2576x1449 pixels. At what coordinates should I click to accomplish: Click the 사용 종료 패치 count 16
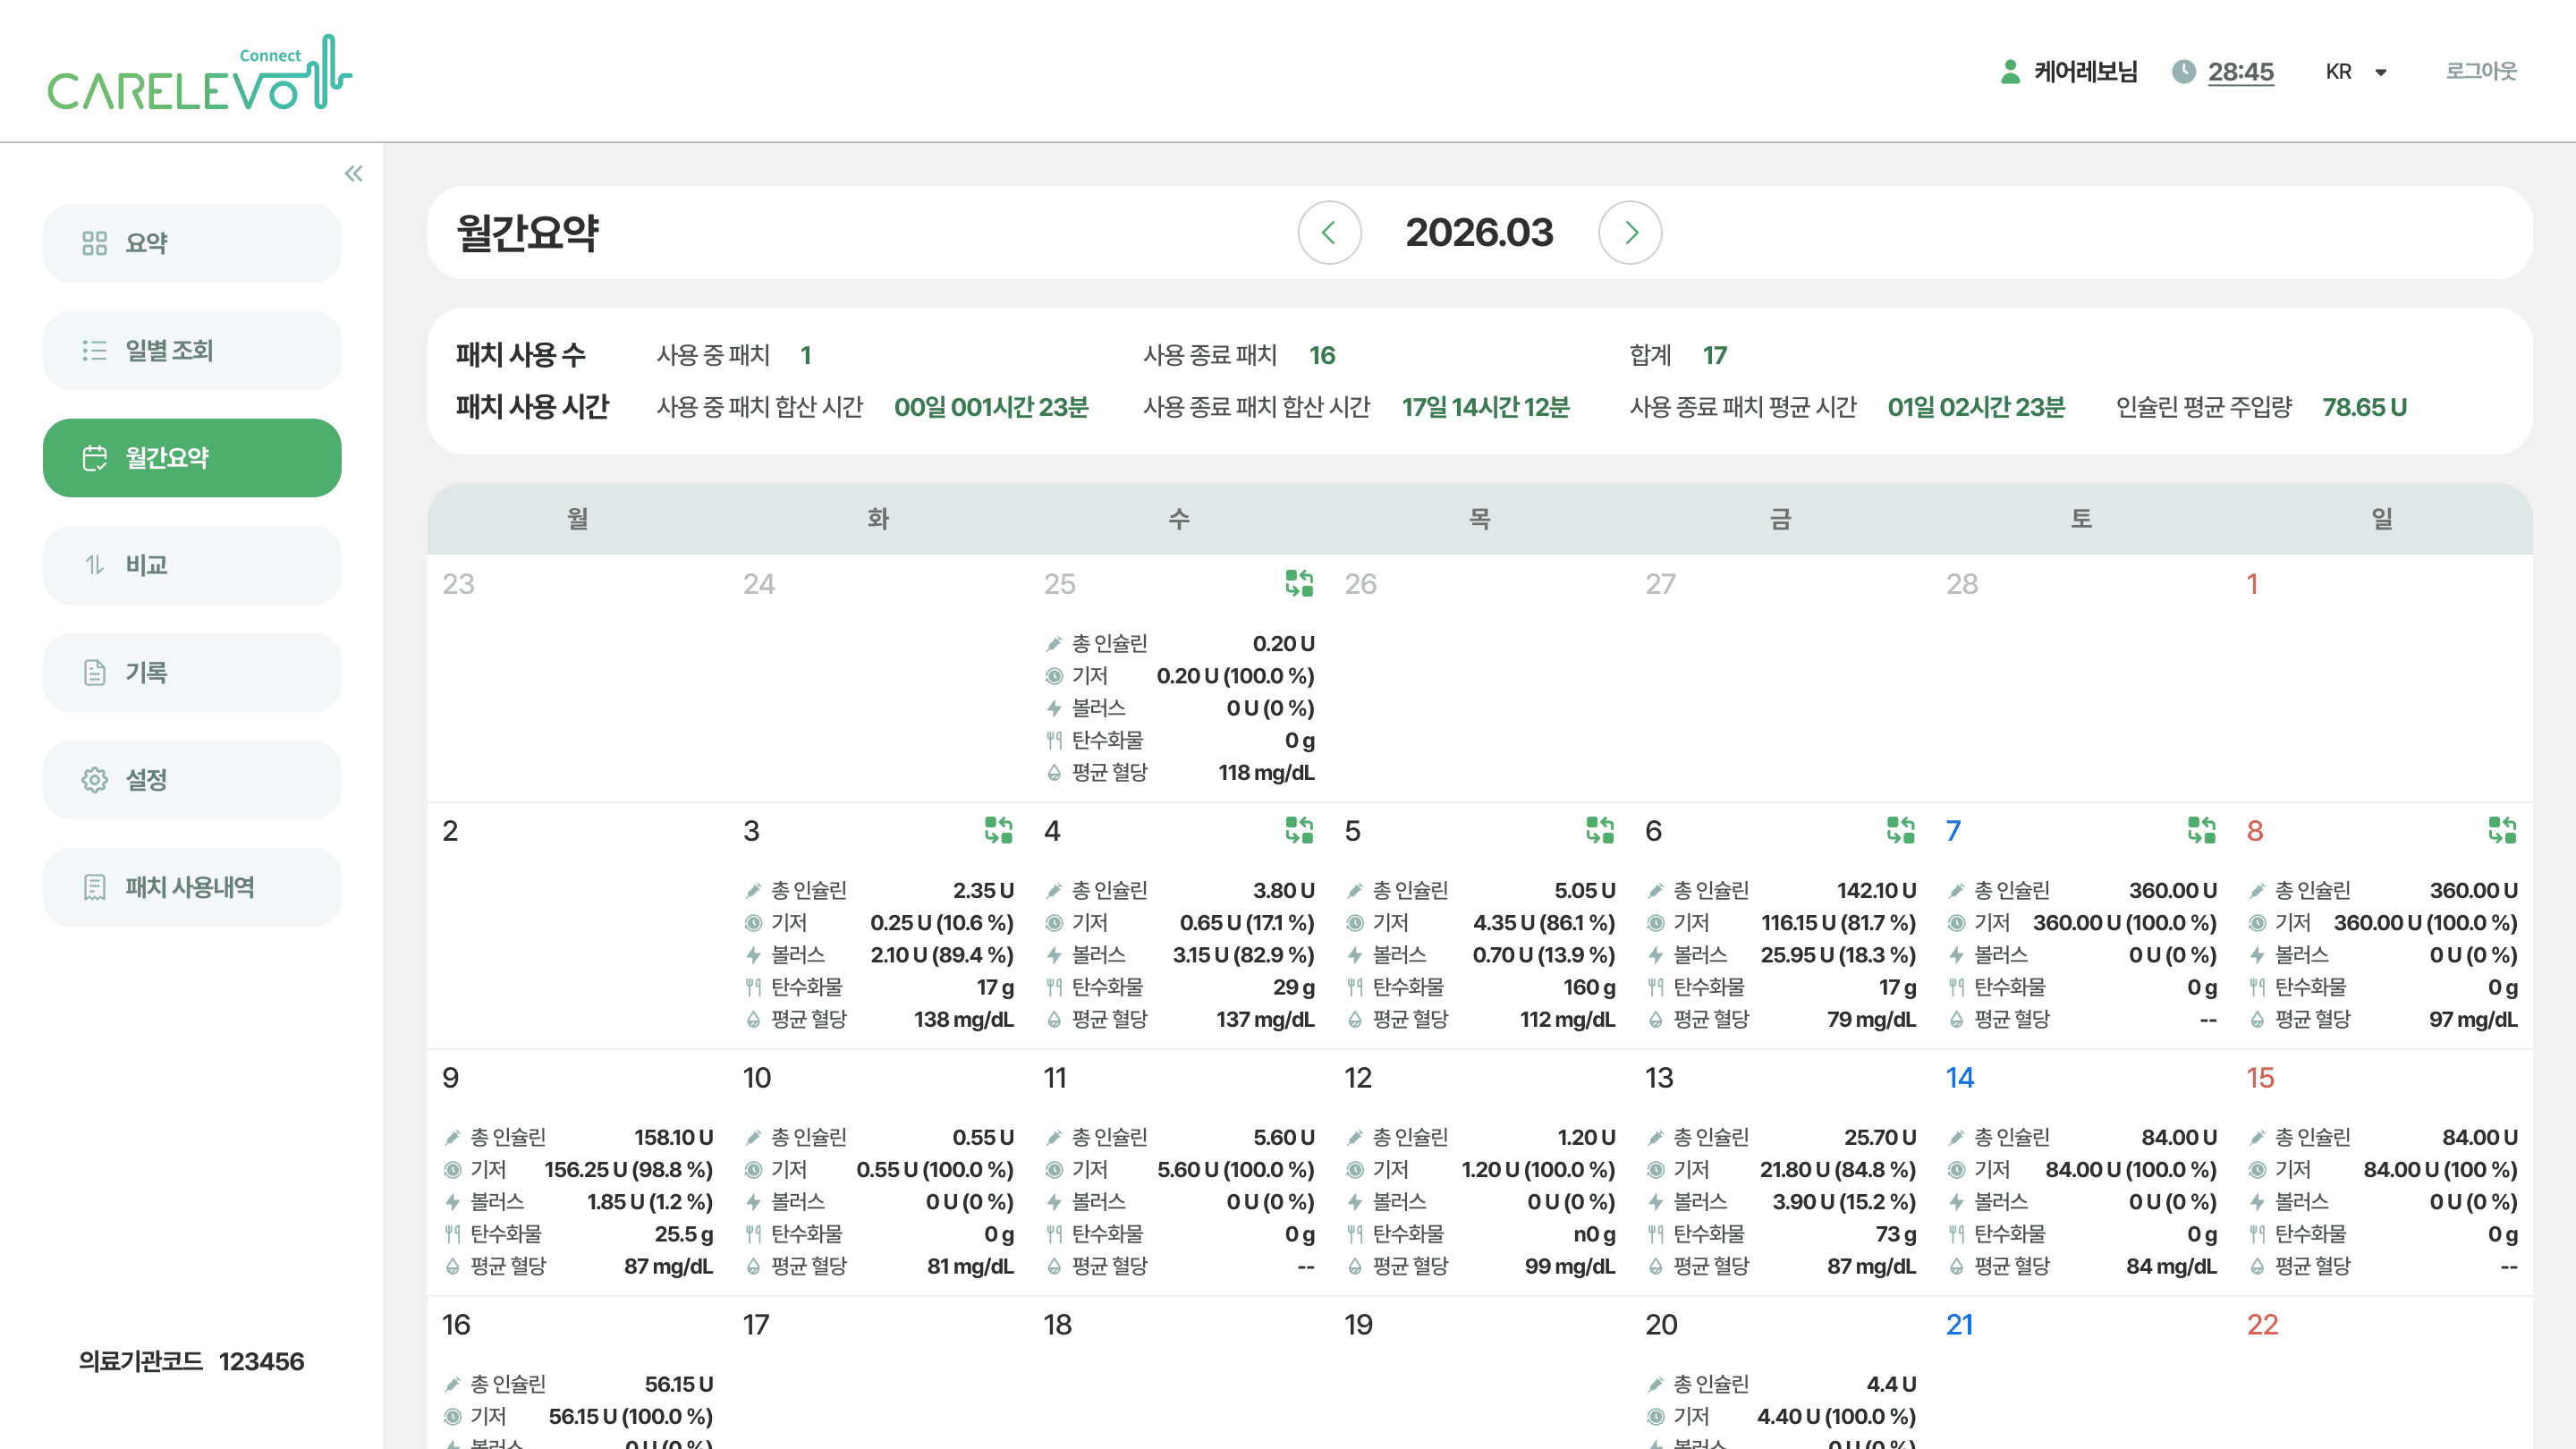coord(1322,355)
